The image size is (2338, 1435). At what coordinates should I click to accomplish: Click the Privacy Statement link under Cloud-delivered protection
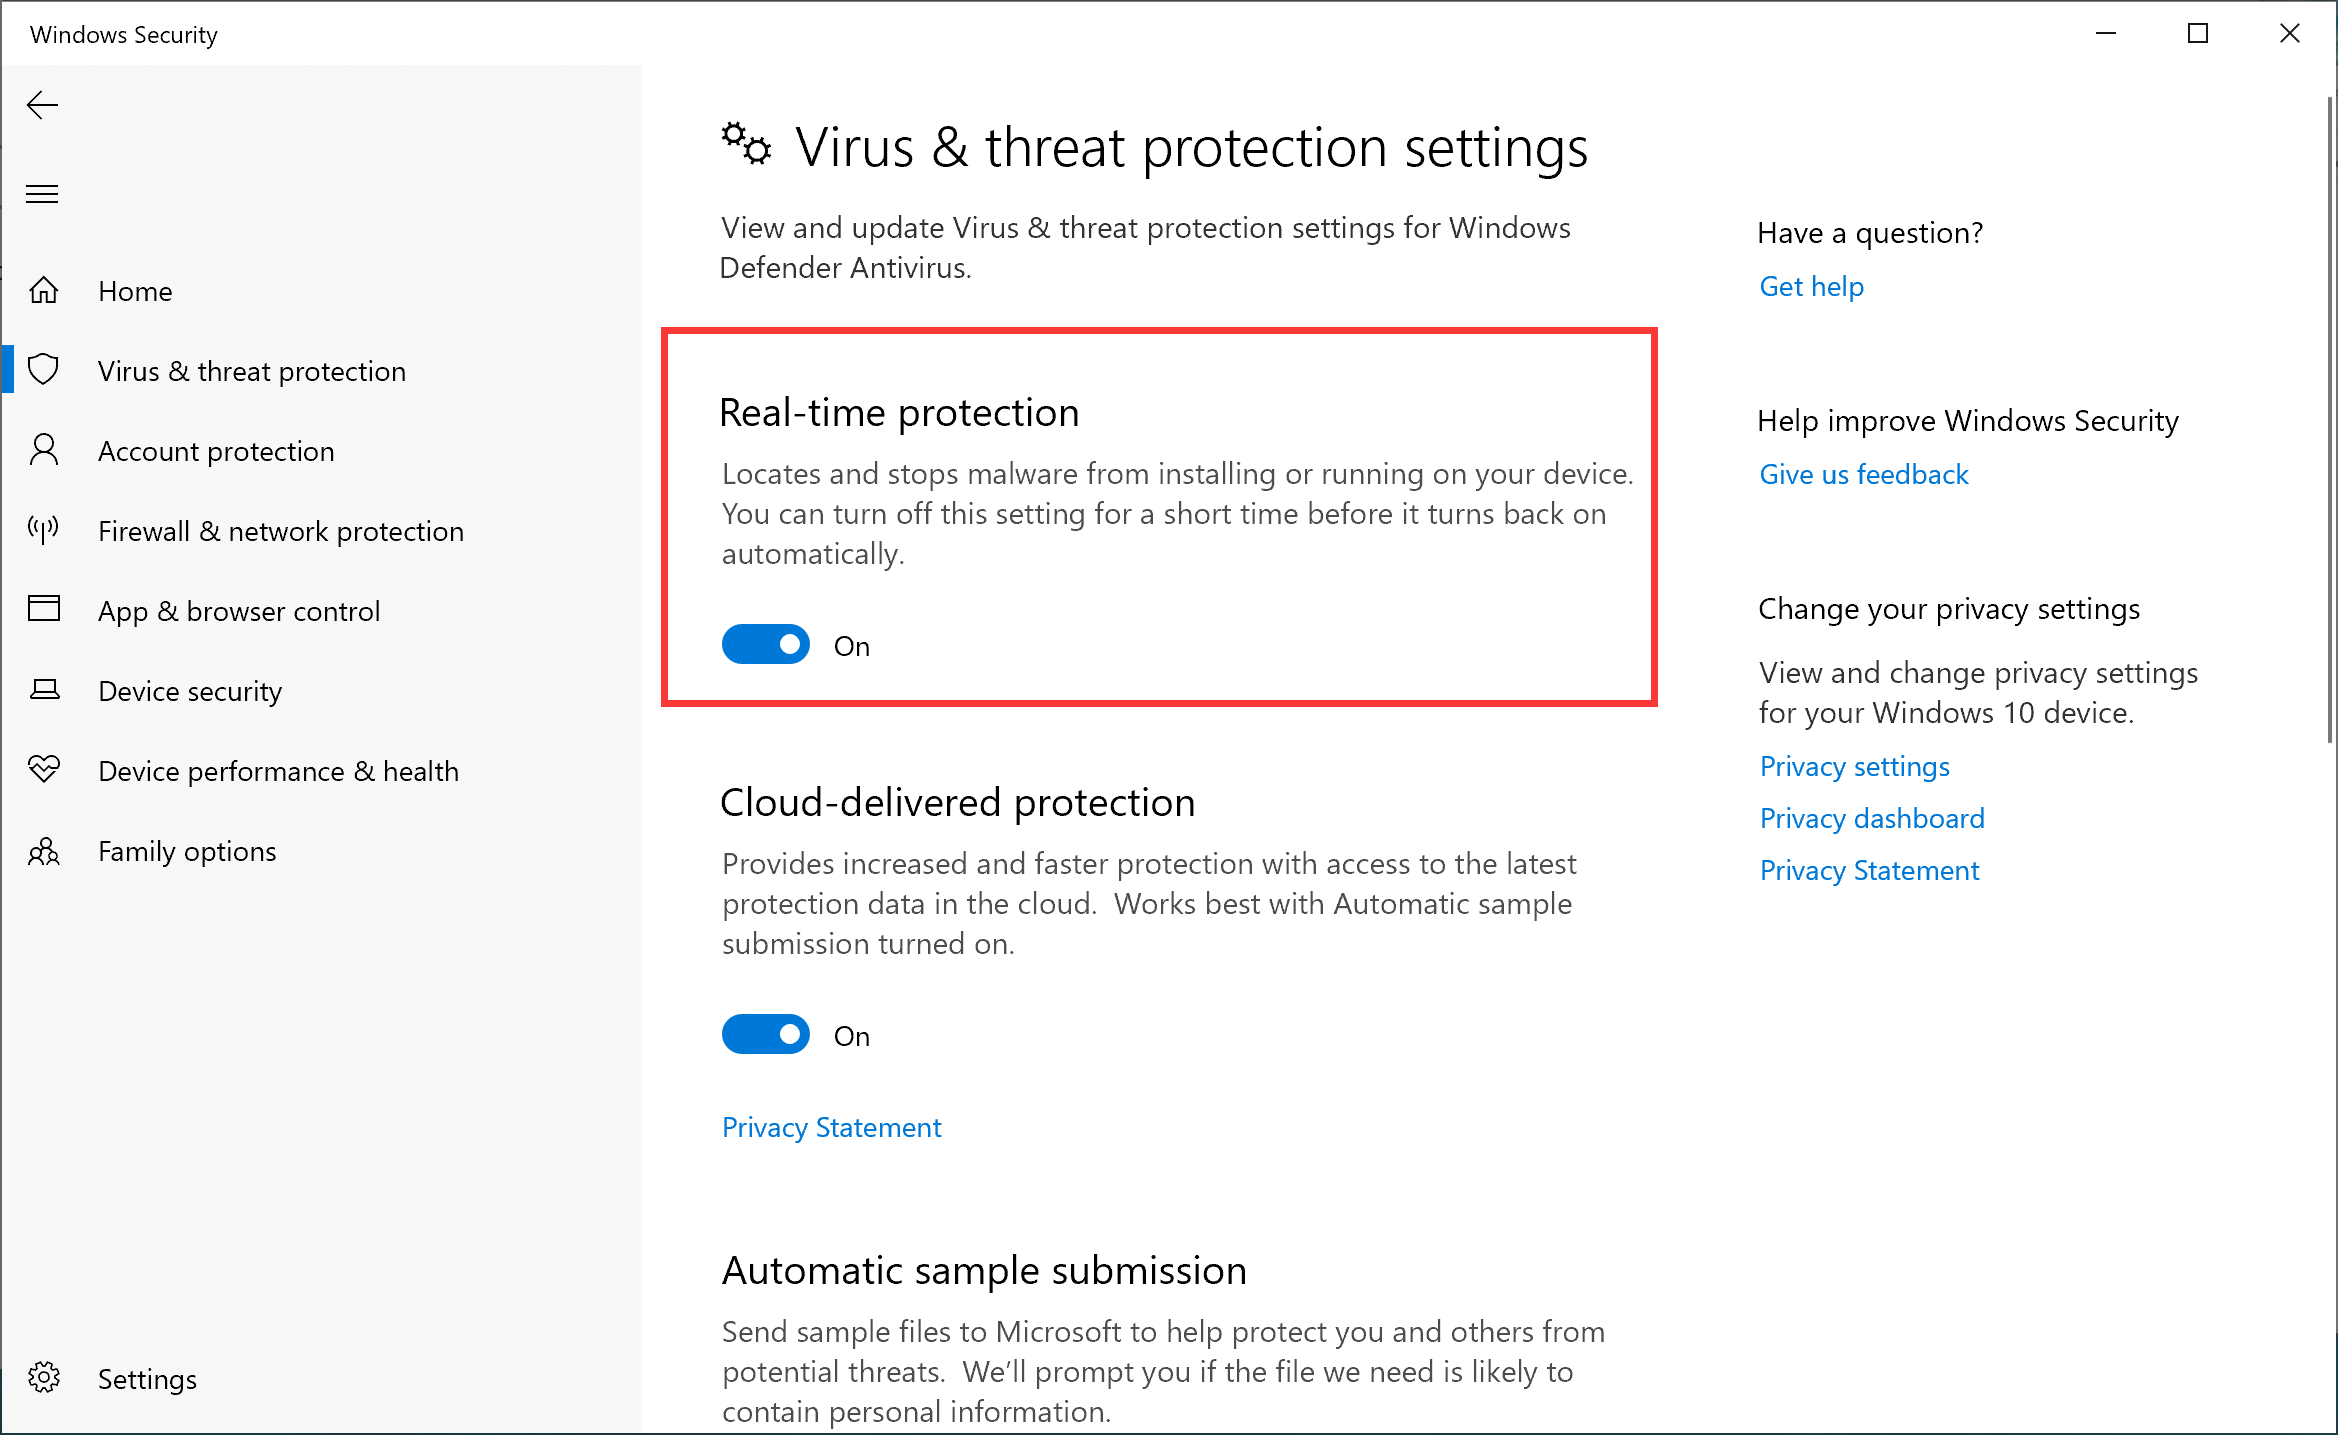pos(831,1127)
